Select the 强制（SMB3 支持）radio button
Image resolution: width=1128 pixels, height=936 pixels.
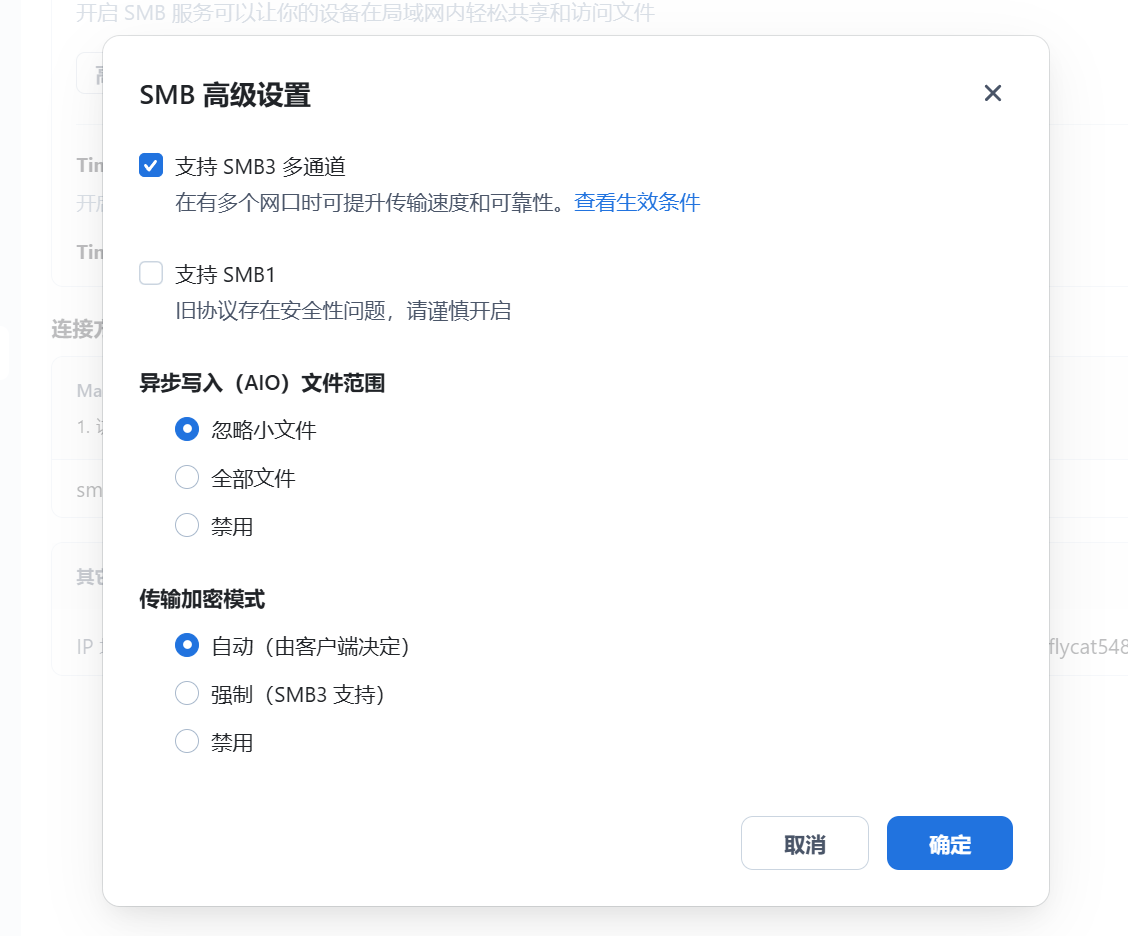click(187, 693)
